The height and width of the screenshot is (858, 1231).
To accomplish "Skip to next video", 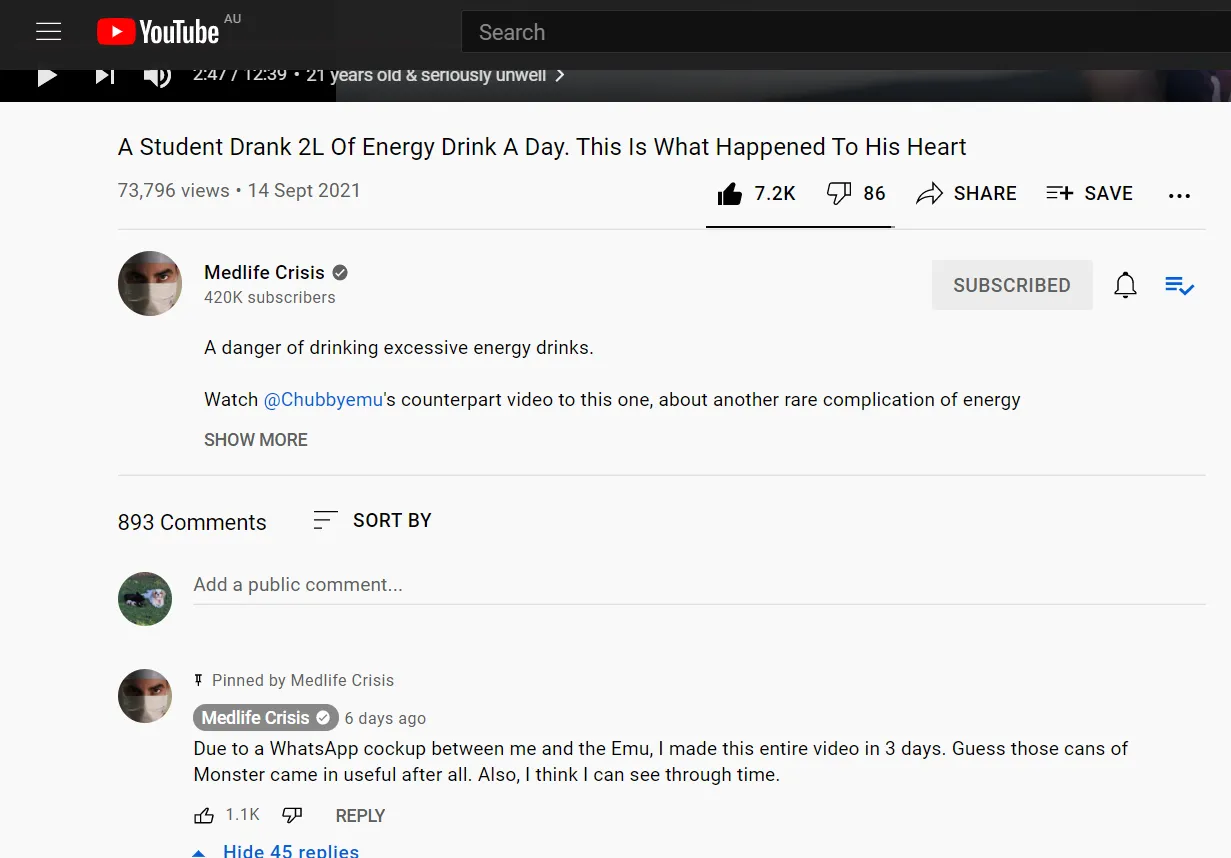I will pyautogui.click(x=104, y=76).
